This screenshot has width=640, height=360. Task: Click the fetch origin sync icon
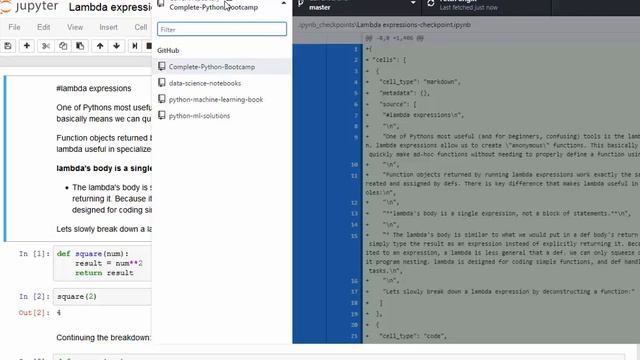(431, 3)
